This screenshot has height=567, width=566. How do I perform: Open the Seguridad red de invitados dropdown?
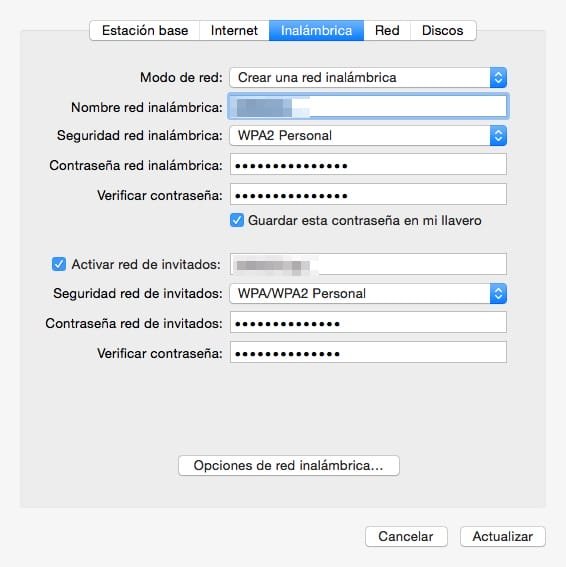click(368, 293)
